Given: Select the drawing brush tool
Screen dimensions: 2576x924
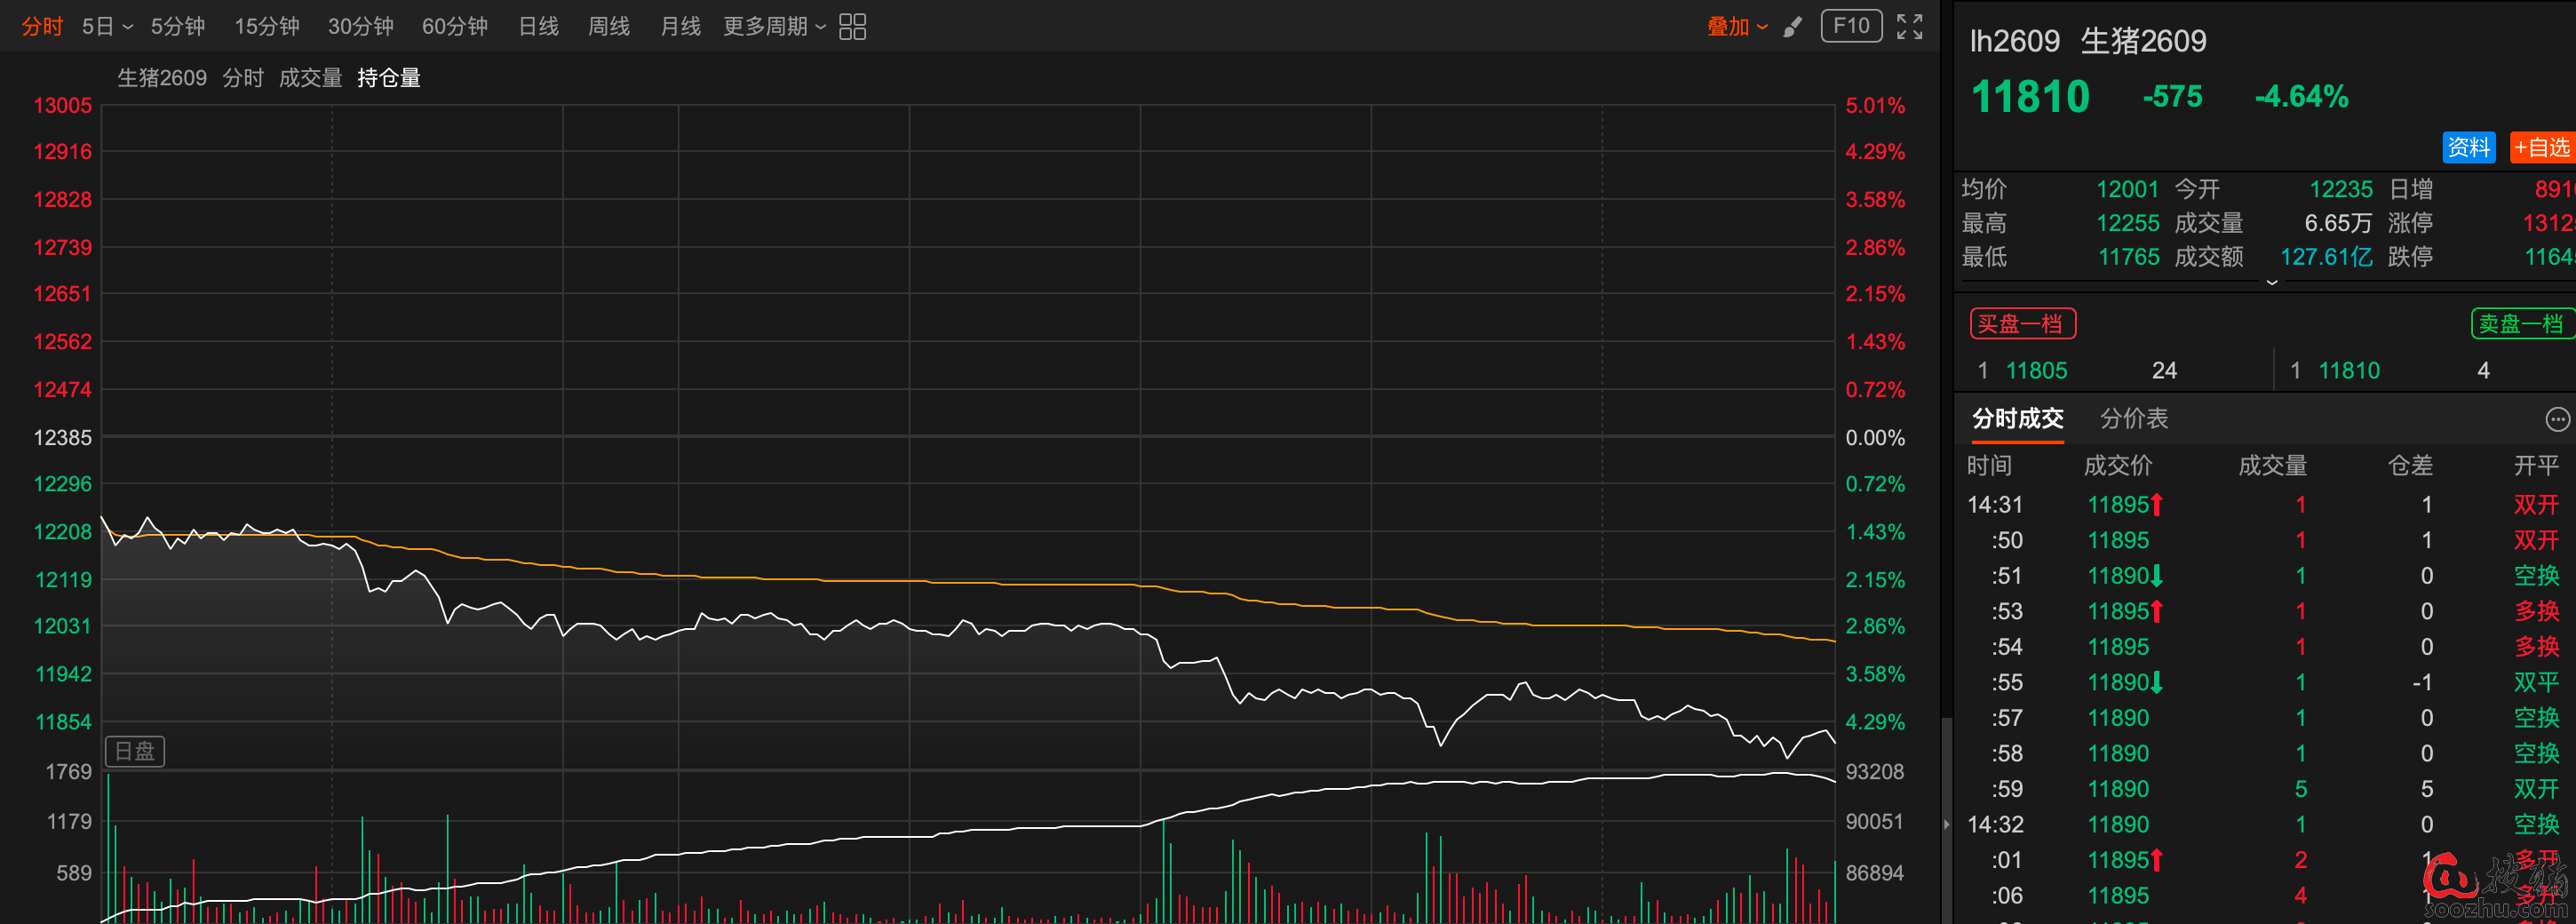Looking at the screenshot, I should [1792, 27].
